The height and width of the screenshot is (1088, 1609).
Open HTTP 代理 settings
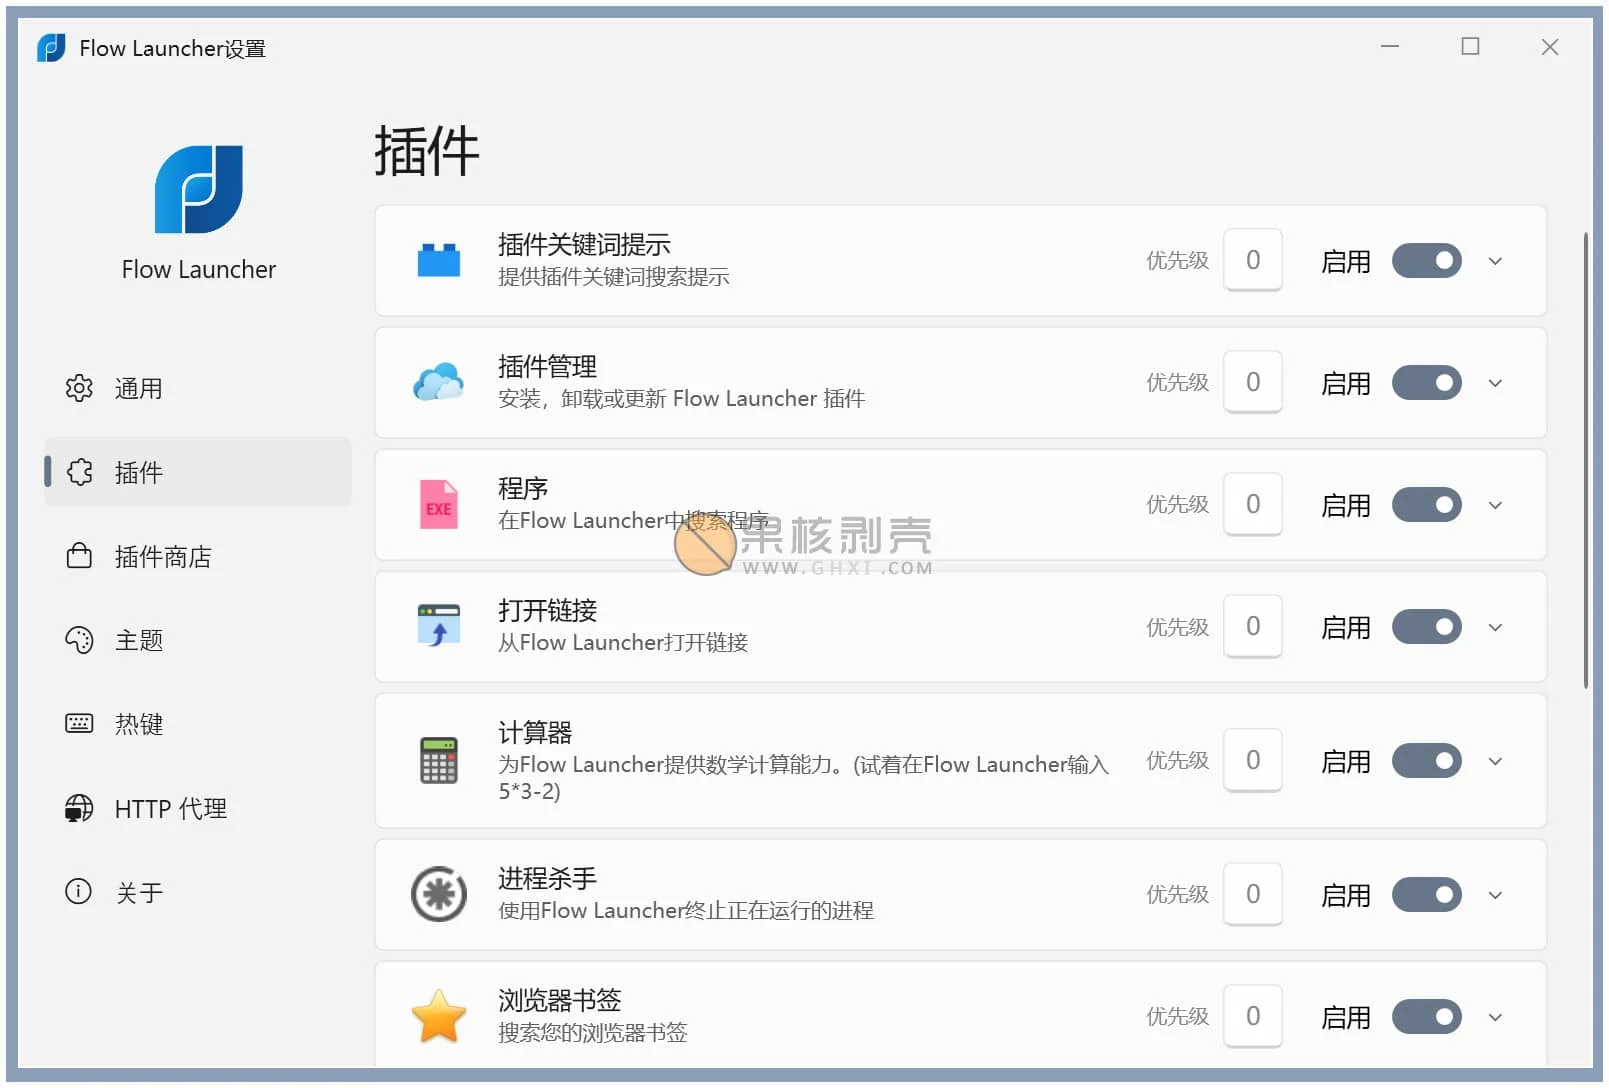[x=198, y=808]
